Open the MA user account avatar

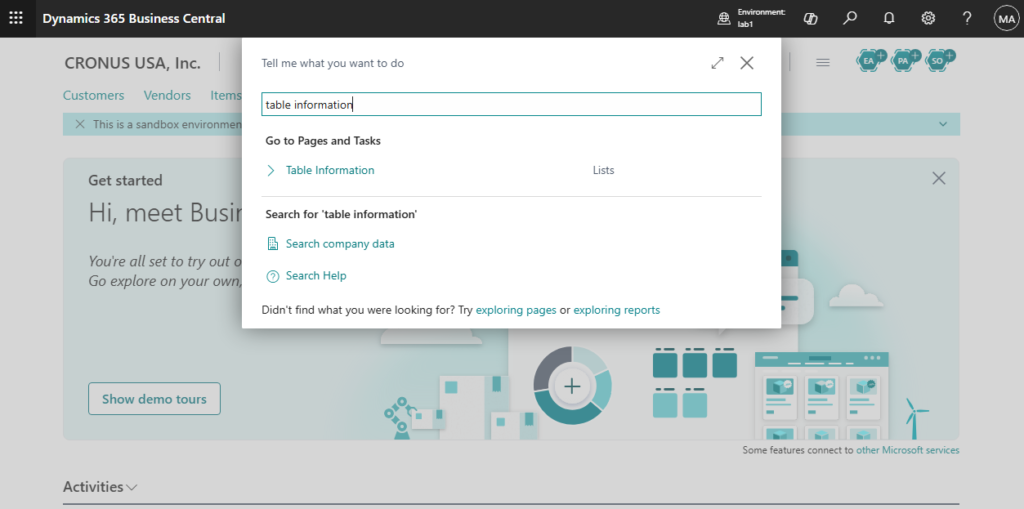(1006, 18)
